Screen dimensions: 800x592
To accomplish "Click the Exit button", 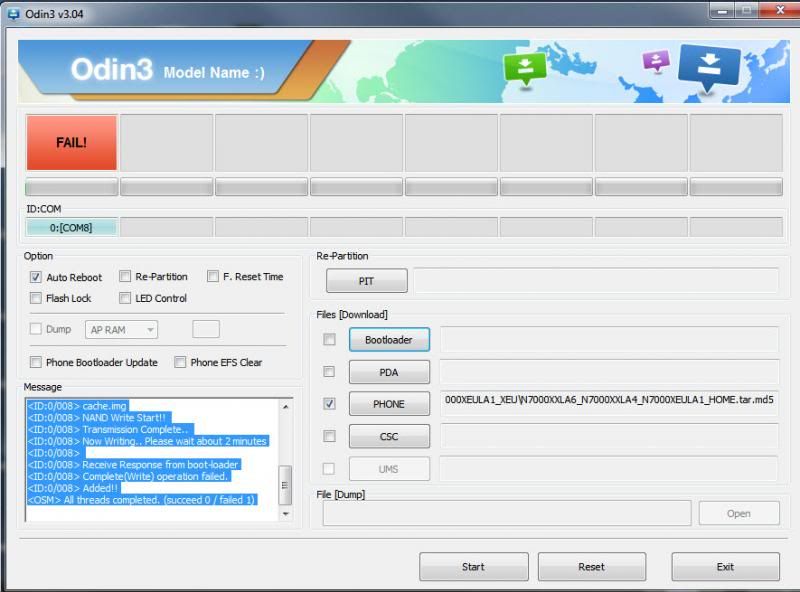I will point(726,566).
